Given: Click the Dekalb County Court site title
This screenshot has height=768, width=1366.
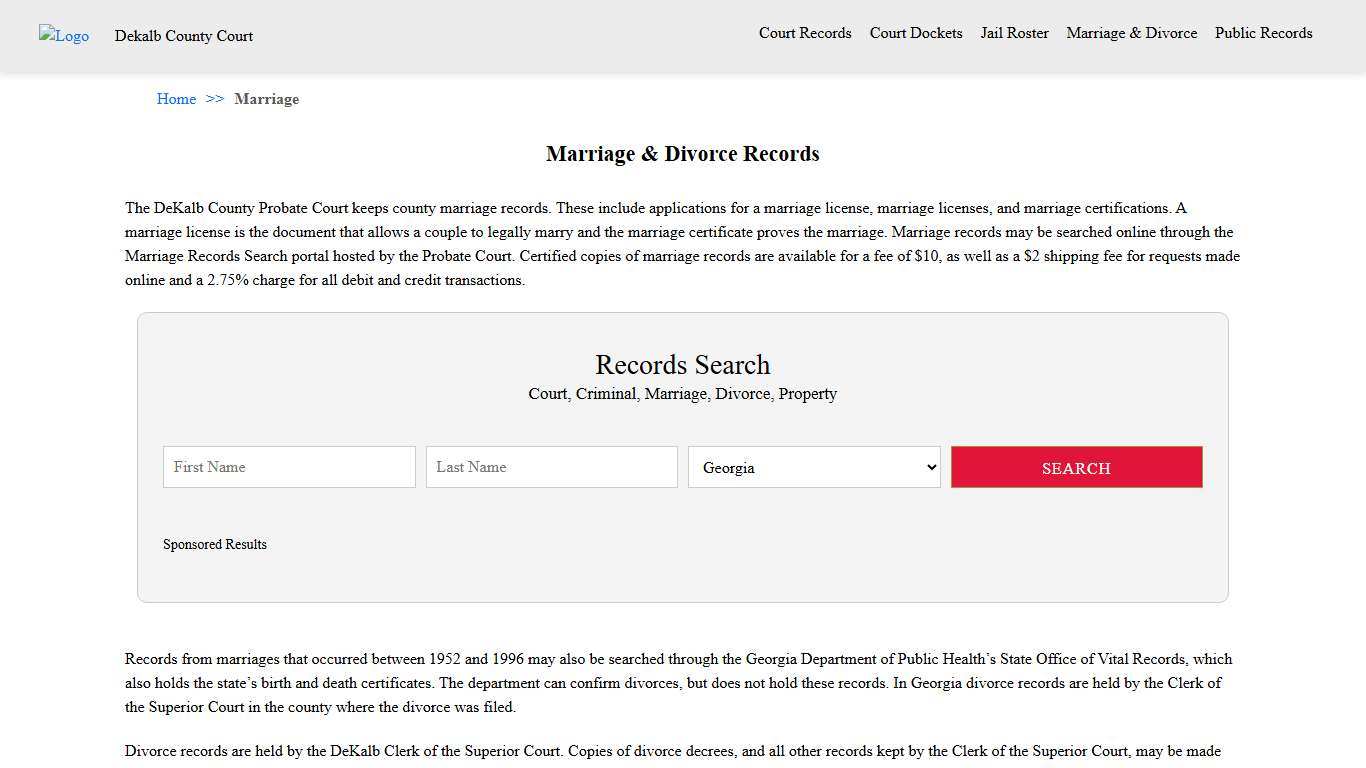Looking at the screenshot, I should [183, 36].
